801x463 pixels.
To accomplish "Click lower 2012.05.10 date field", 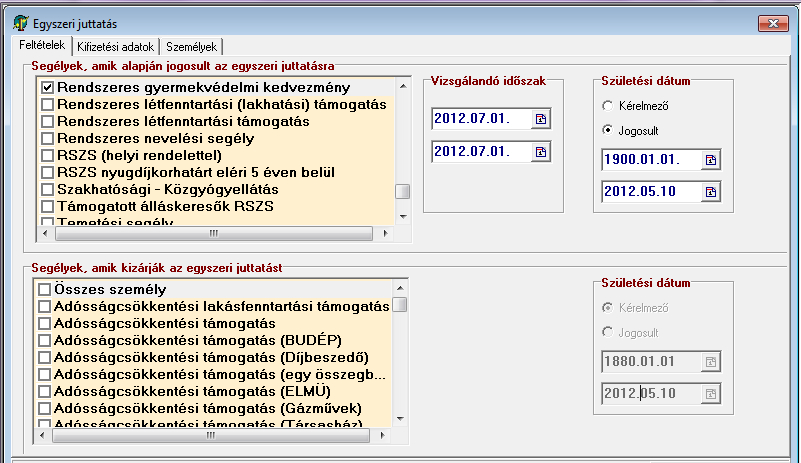I will (x=652, y=394).
